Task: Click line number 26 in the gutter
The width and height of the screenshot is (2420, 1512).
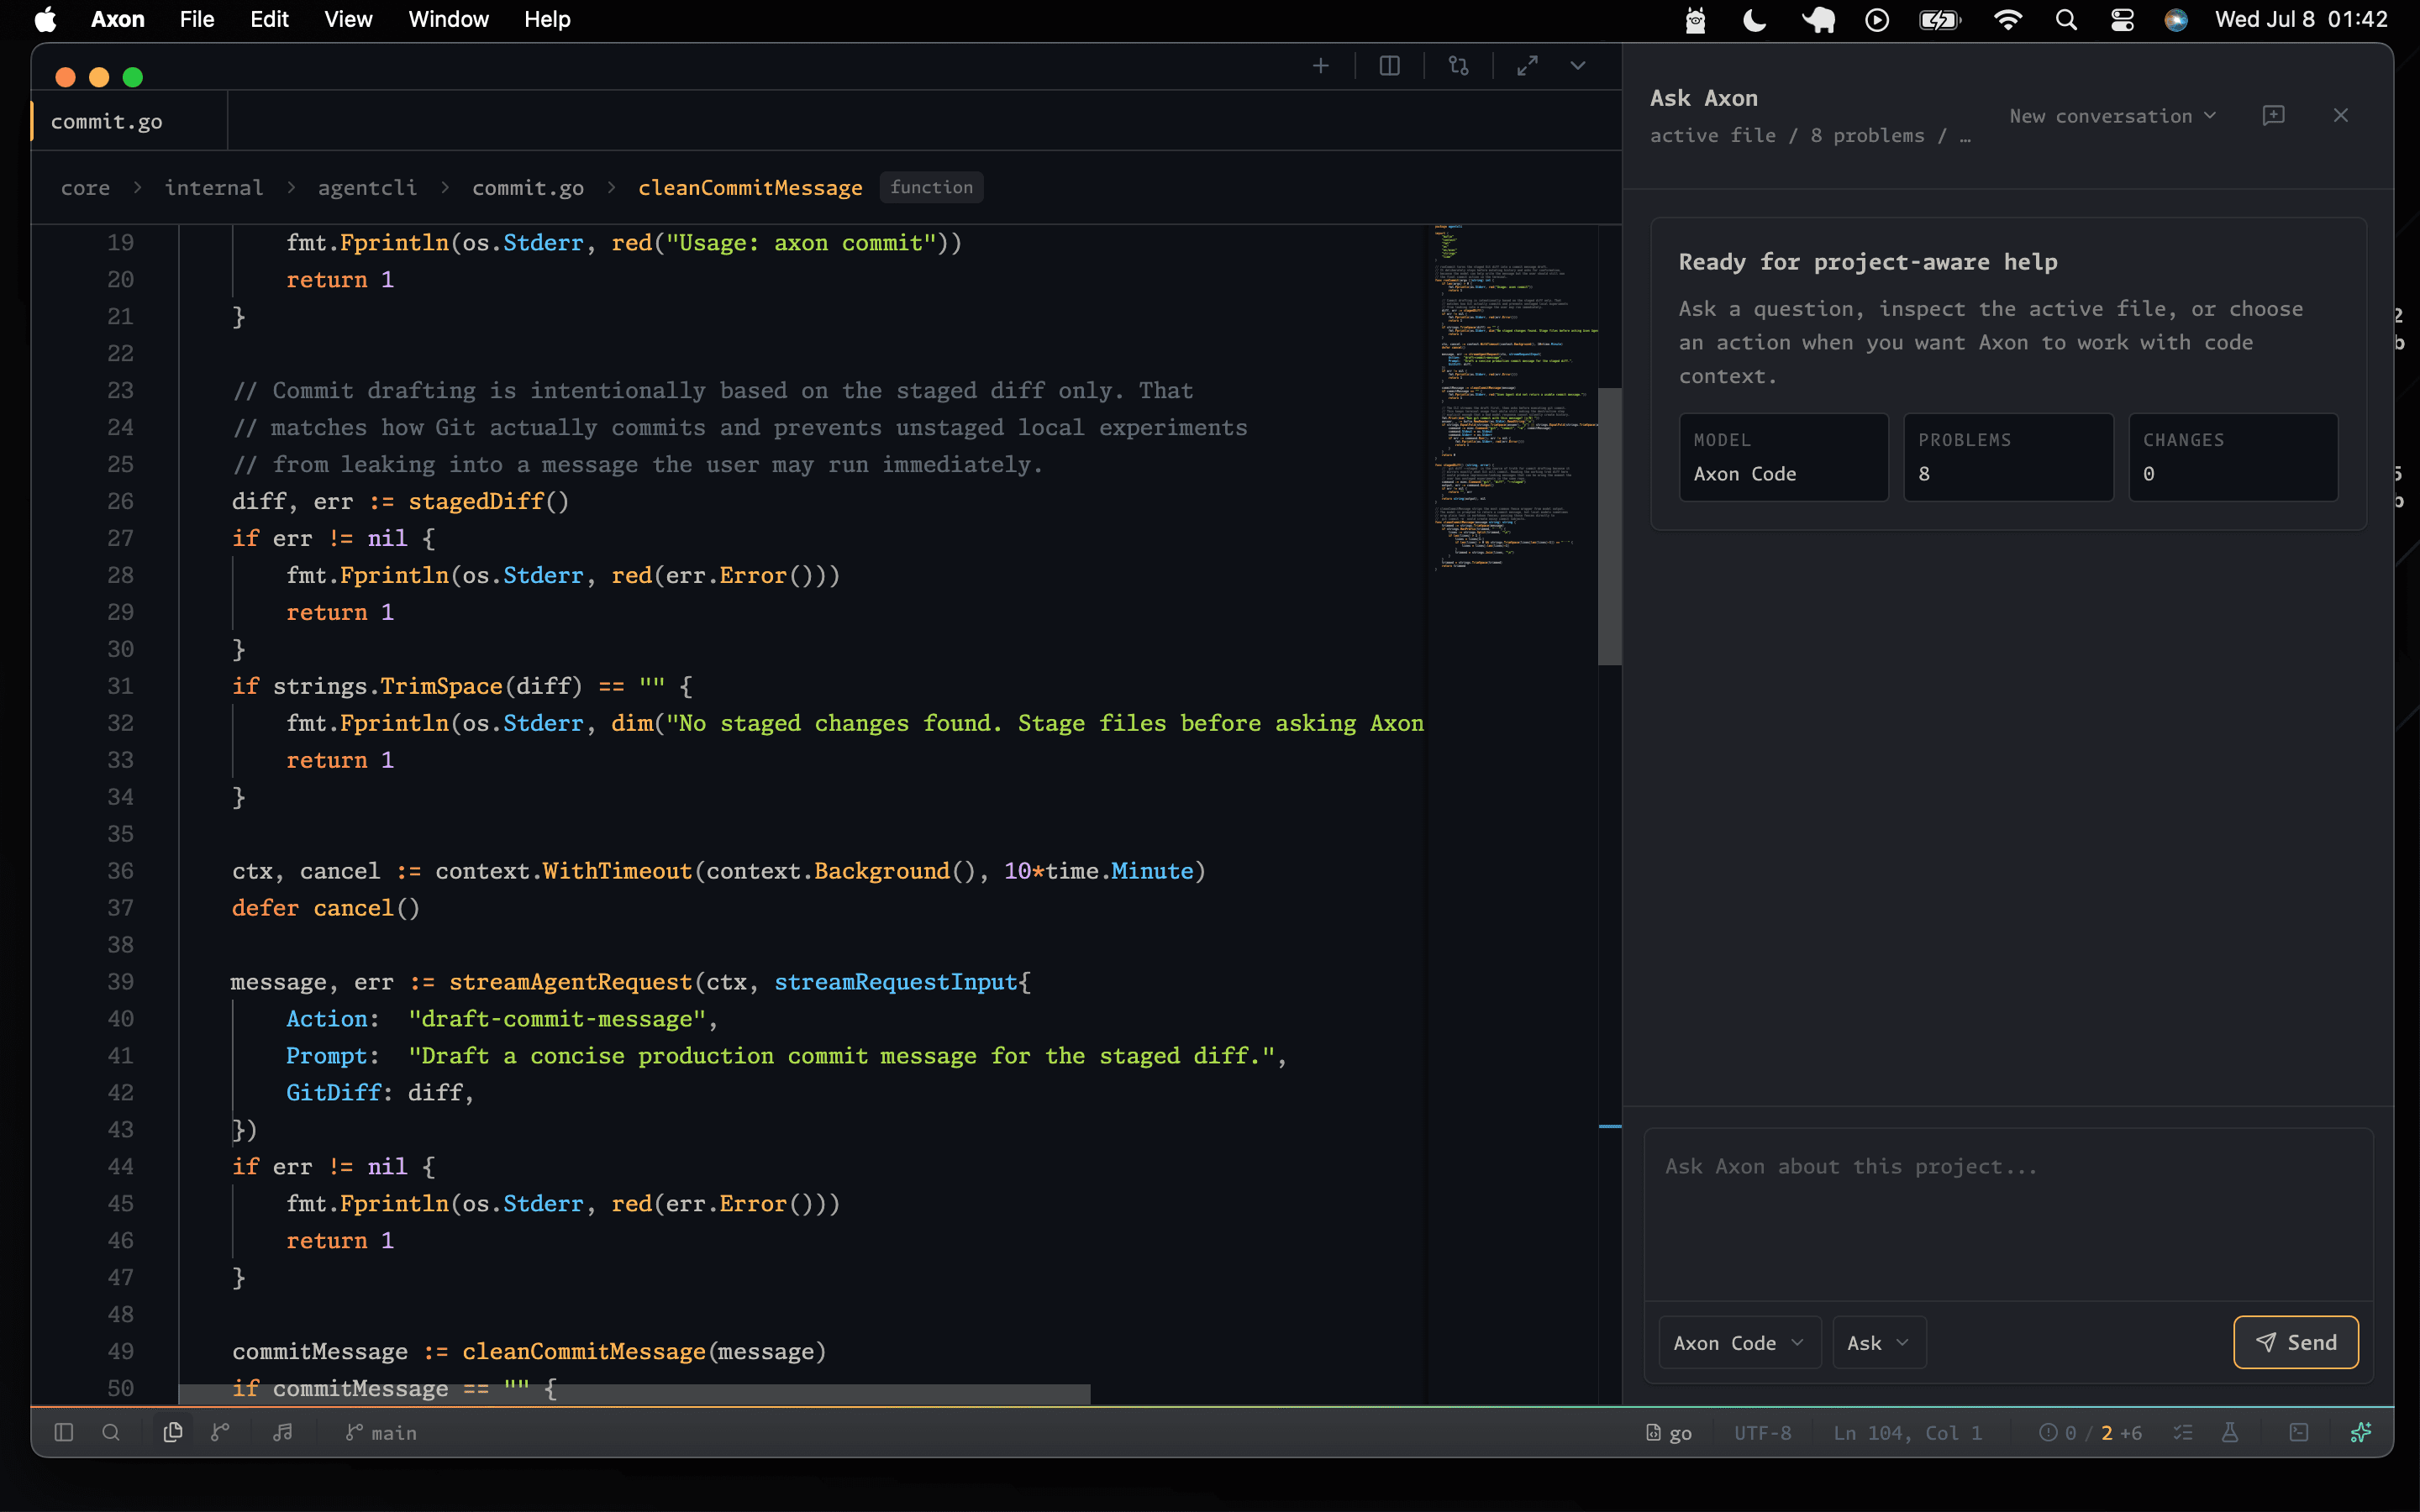Action: tap(120, 501)
